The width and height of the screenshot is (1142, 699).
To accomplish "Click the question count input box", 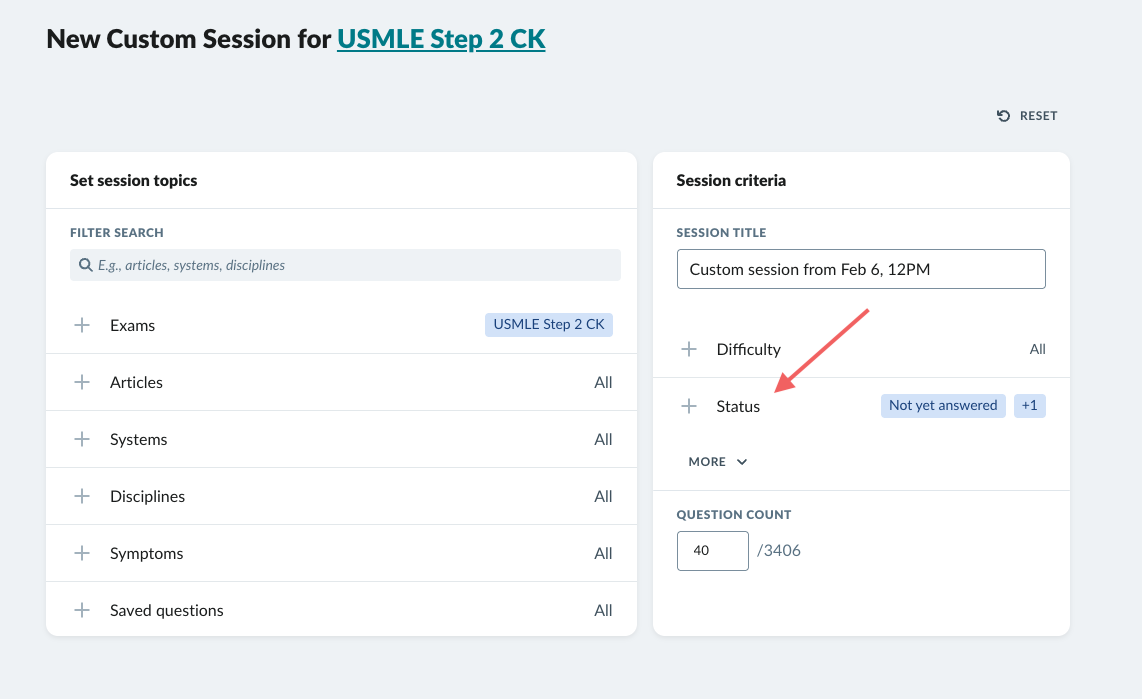I will 712,550.
